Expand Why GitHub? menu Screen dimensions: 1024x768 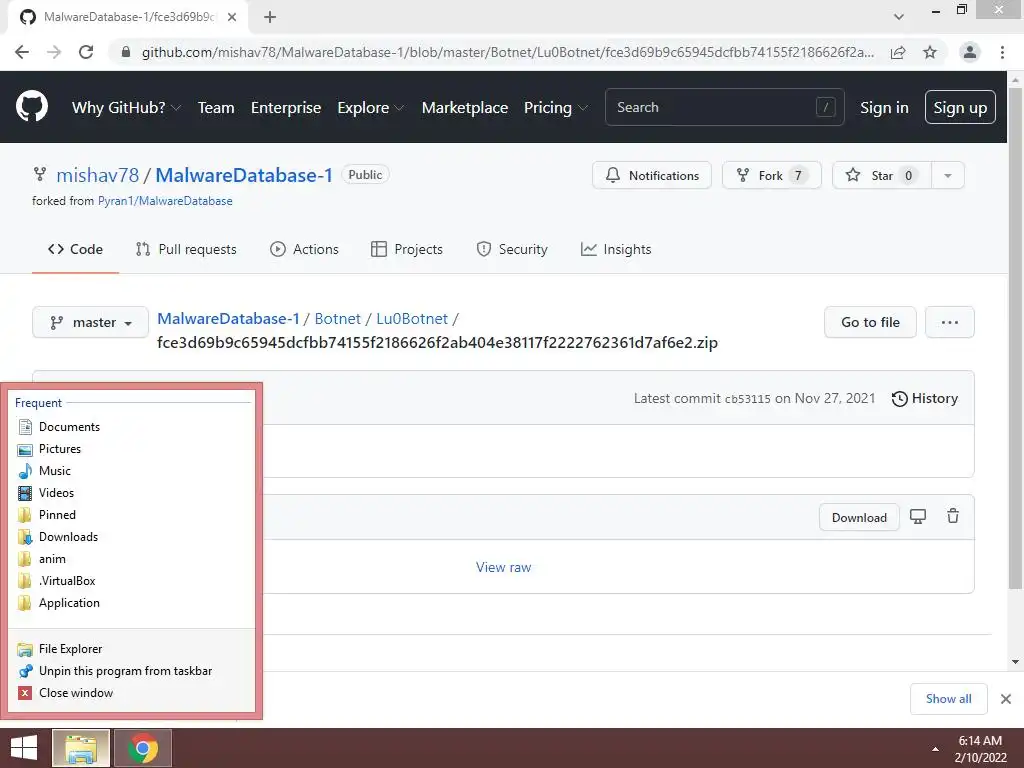coord(126,108)
